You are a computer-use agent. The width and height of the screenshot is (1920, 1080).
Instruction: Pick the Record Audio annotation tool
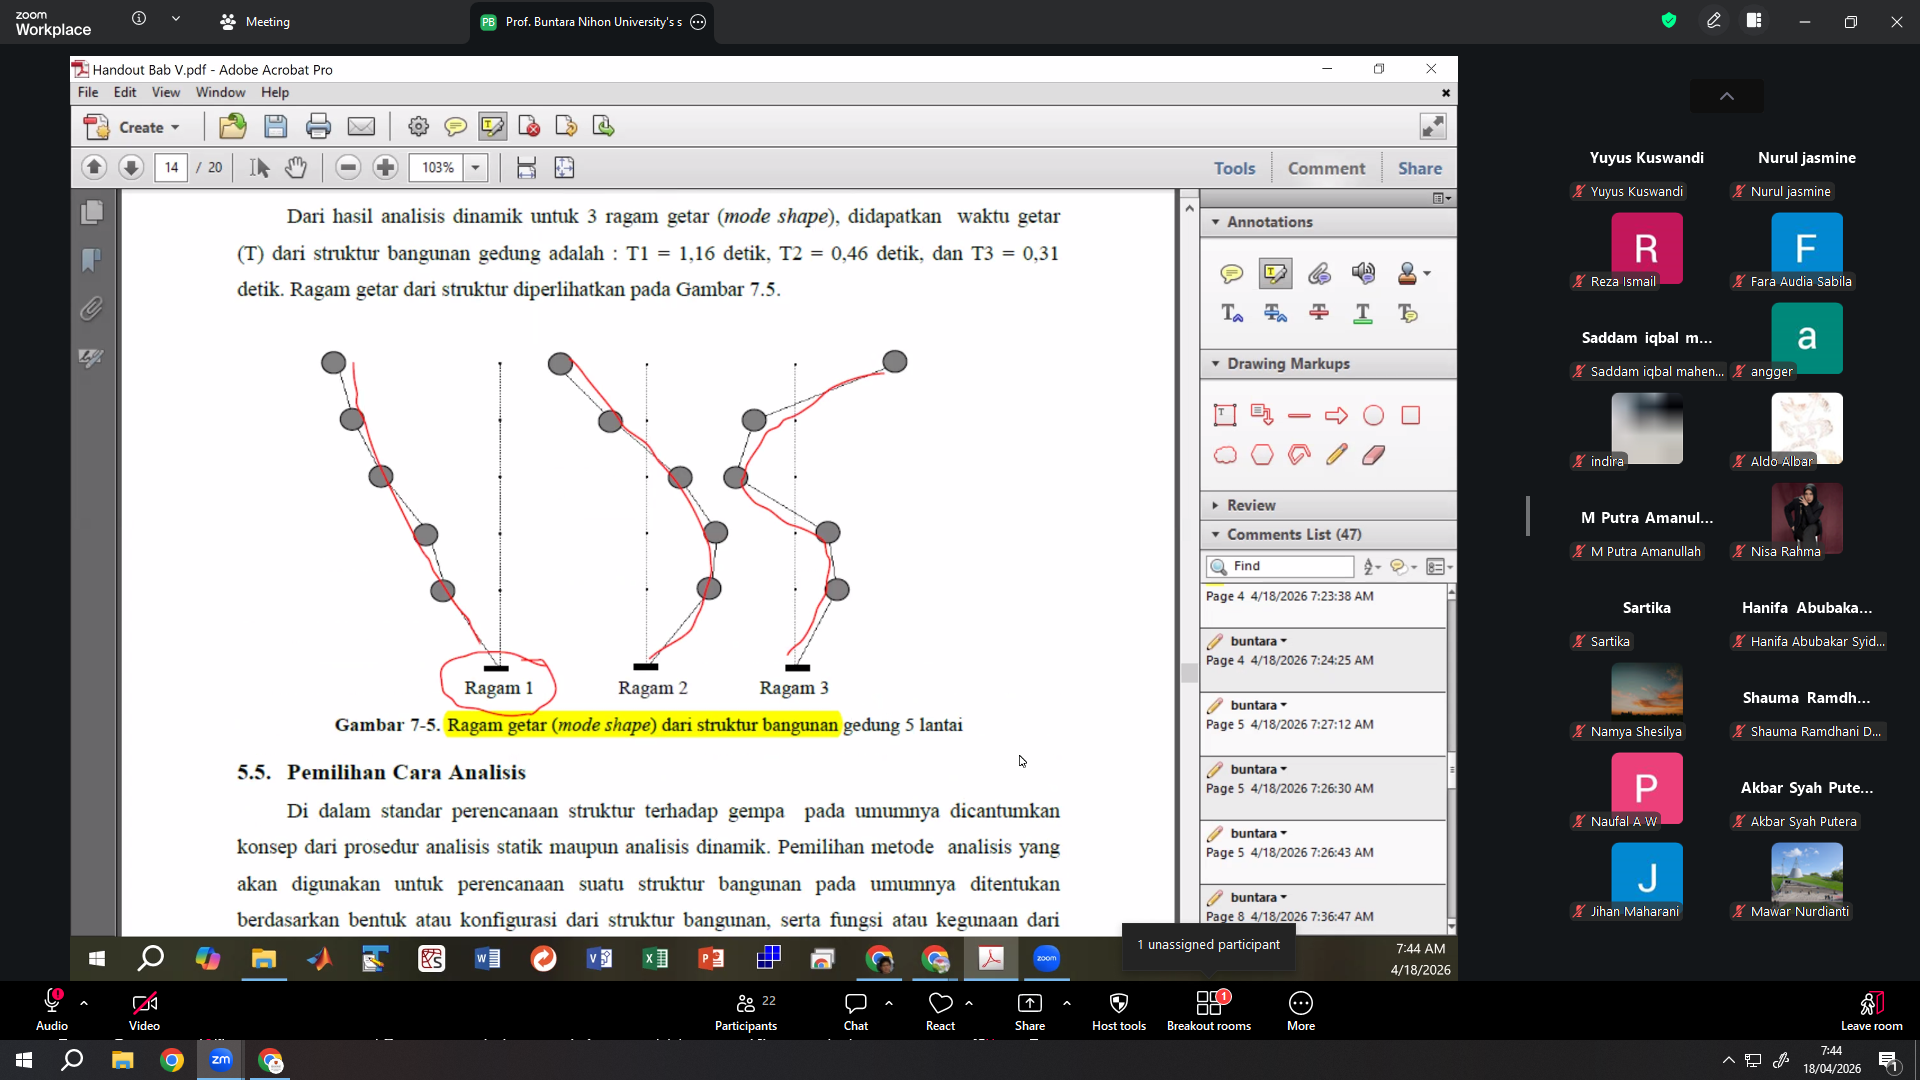coord(1363,274)
